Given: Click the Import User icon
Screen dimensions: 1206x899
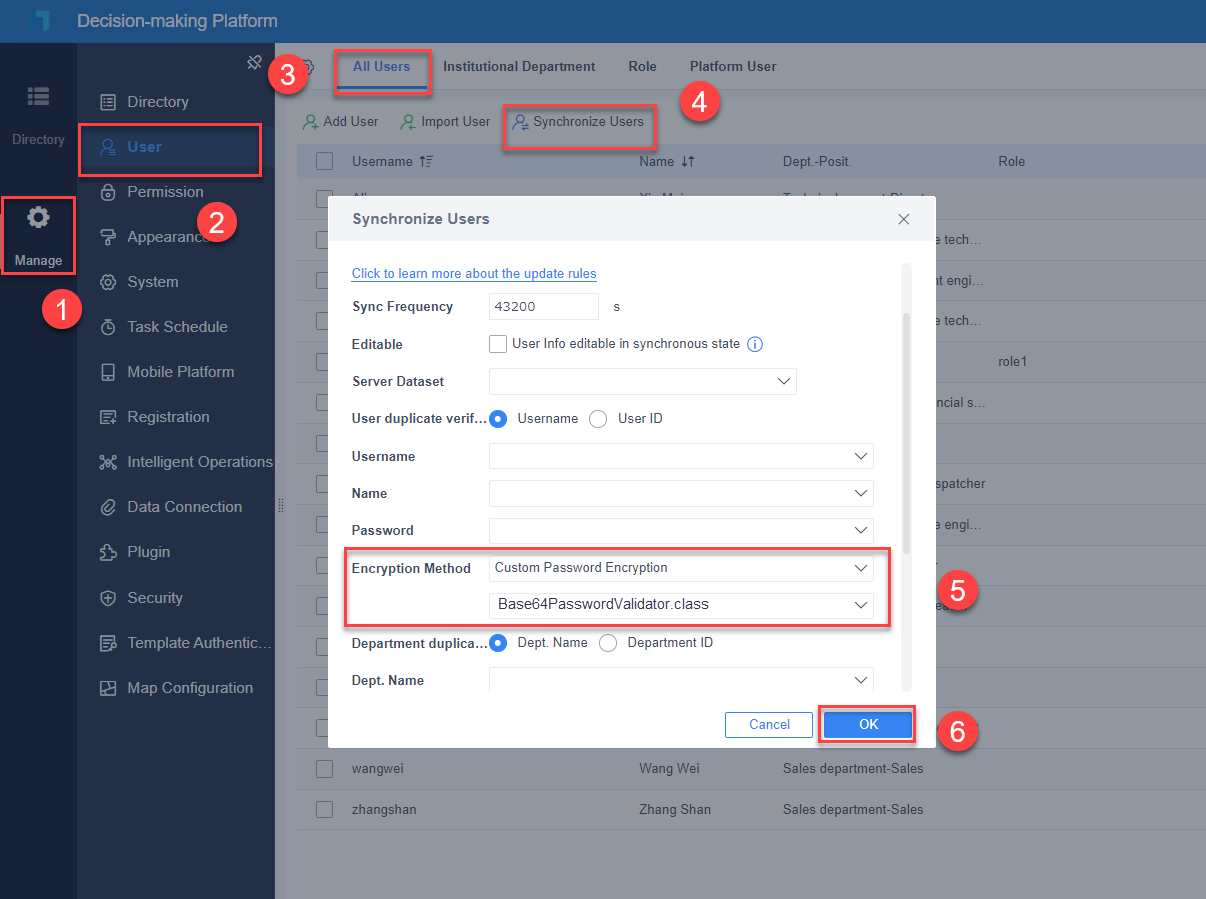Looking at the screenshot, I should (408, 122).
